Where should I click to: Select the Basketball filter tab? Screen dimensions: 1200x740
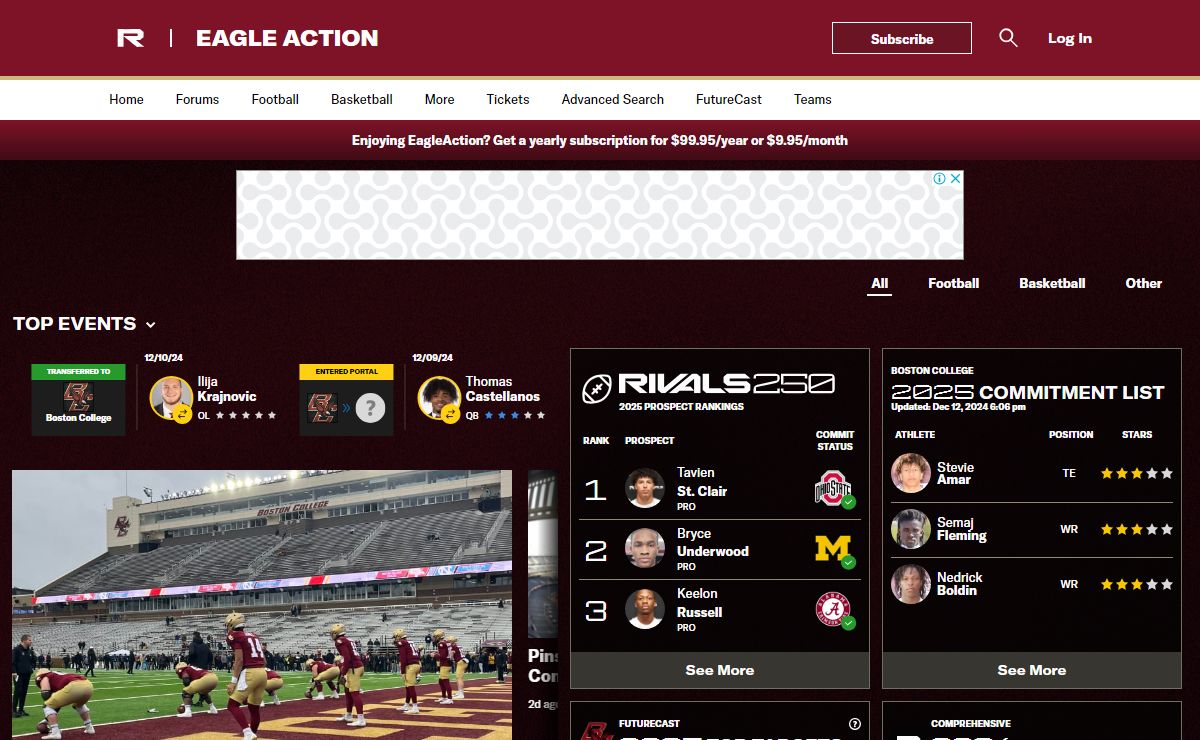point(1052,283)
